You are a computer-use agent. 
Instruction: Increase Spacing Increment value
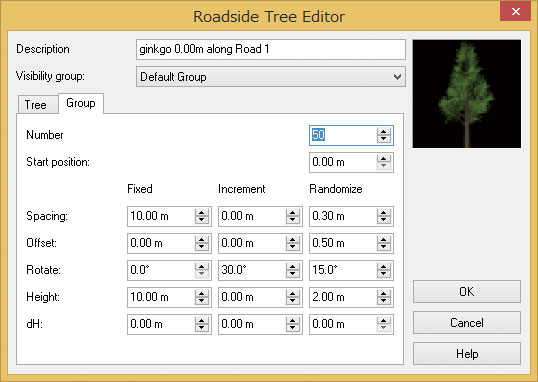tap(293, 213)
